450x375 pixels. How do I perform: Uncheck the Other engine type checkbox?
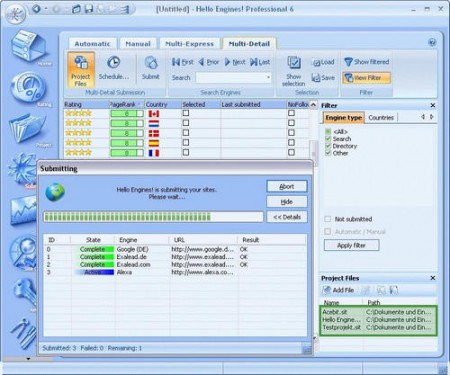(328, 153)
